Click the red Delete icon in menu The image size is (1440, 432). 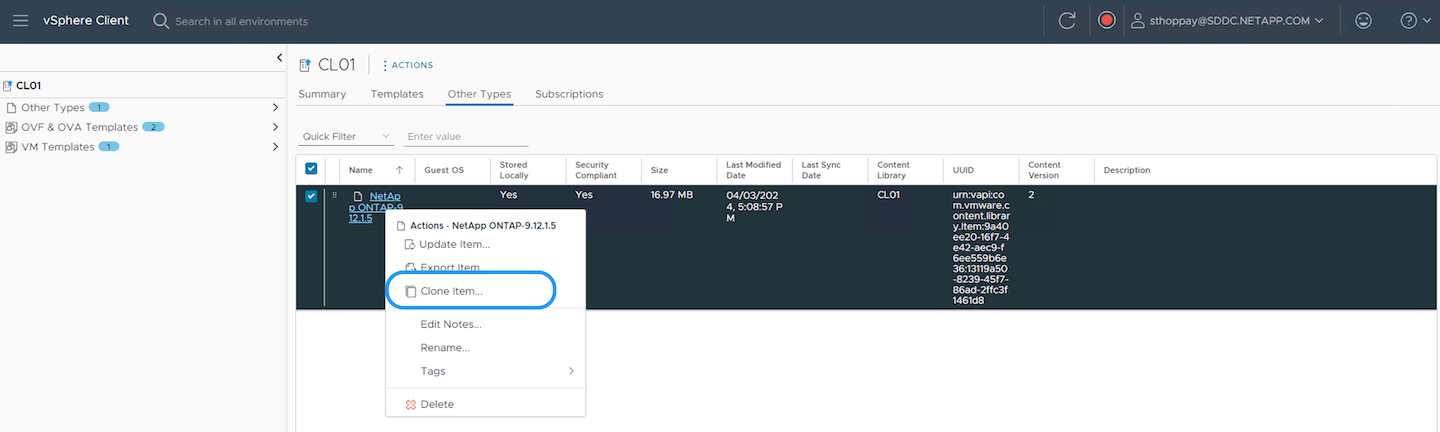(410, 404)
